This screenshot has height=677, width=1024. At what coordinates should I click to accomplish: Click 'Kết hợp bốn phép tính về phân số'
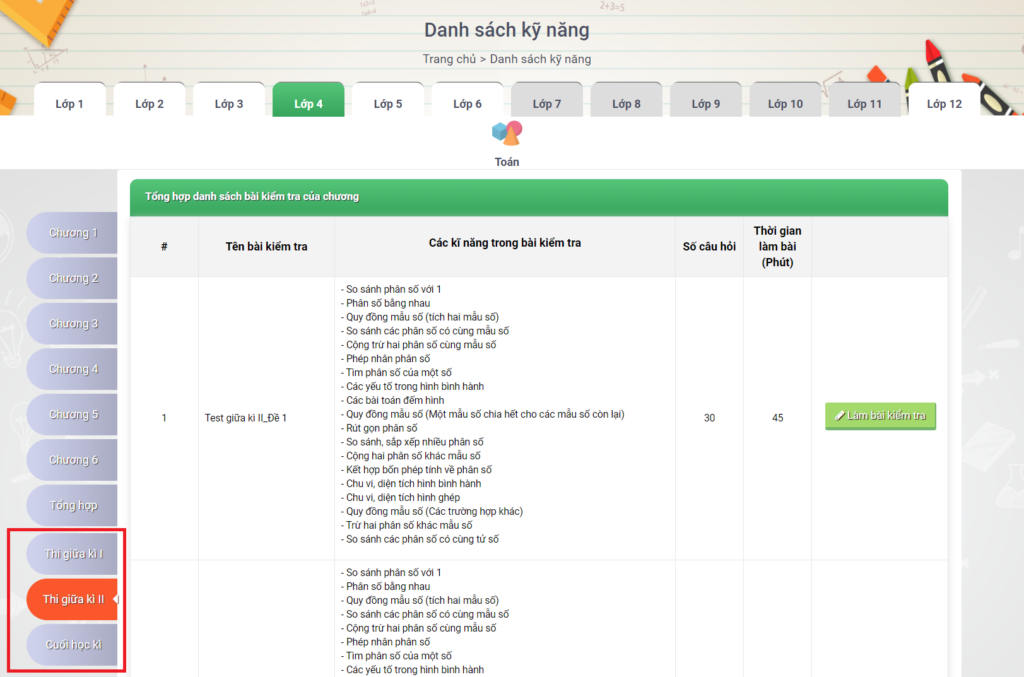click(x=417, y=470)
